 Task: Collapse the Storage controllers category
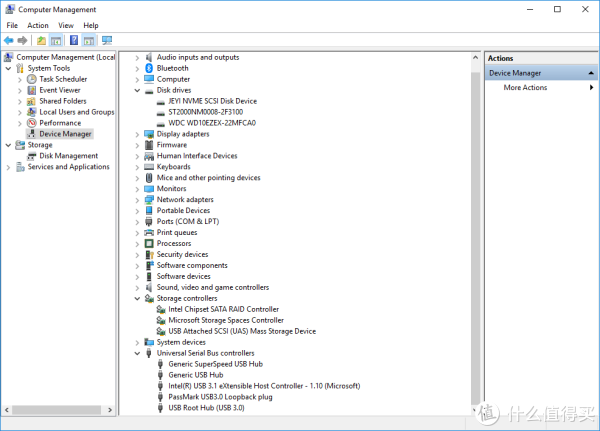[137, 299]
